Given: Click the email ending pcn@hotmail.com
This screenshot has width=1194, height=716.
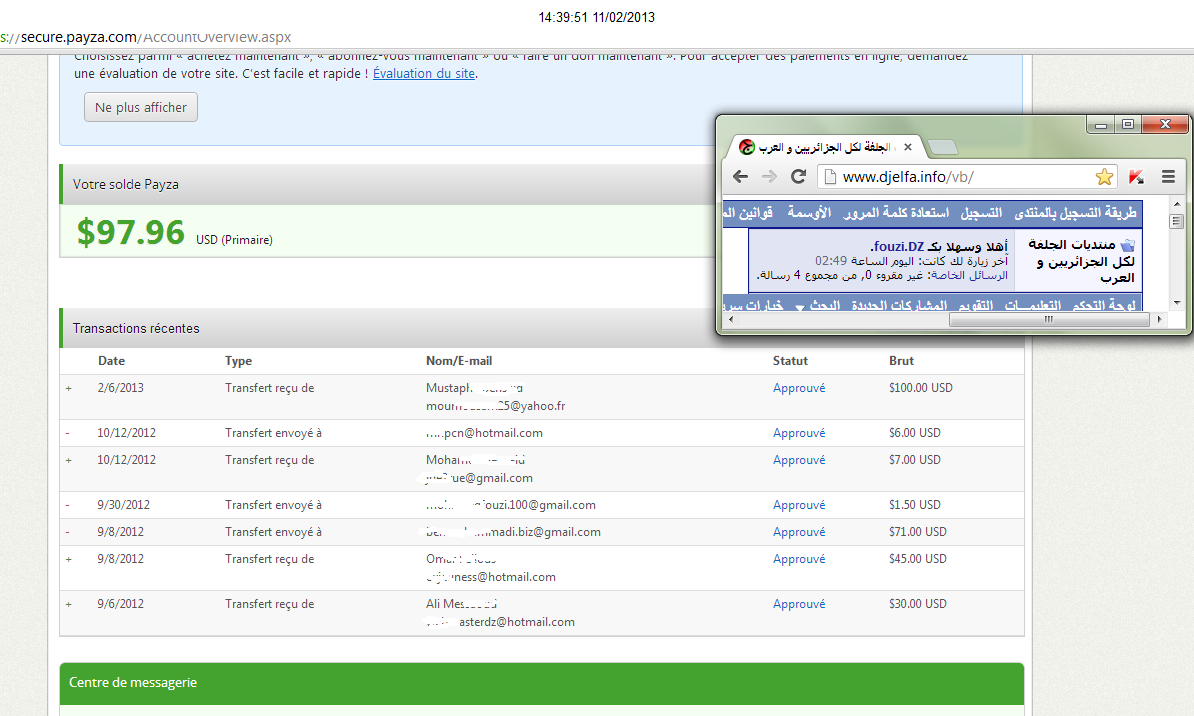Looking at the screenshot, I should [x=484, y=433].
